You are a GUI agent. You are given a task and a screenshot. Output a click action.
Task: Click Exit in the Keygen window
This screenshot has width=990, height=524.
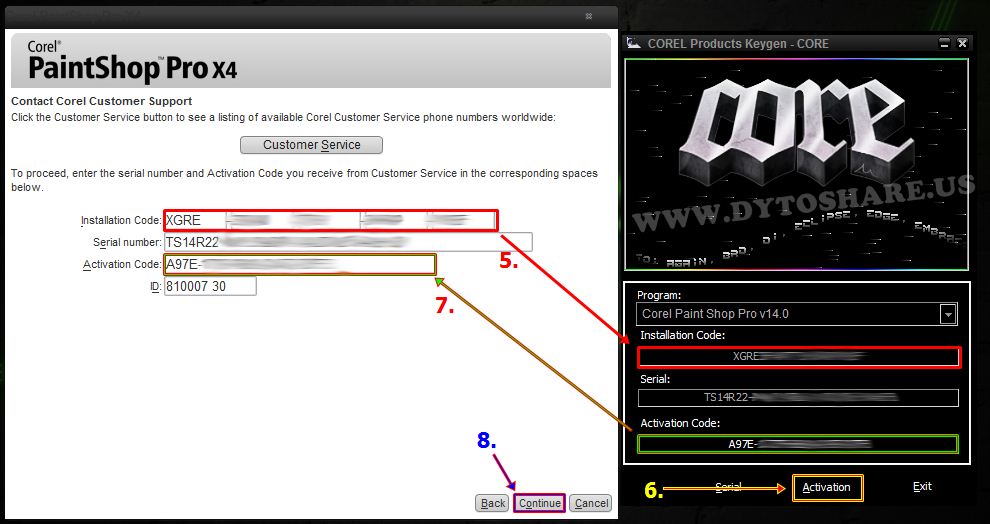pyautogui.click(x=922, y=486)
